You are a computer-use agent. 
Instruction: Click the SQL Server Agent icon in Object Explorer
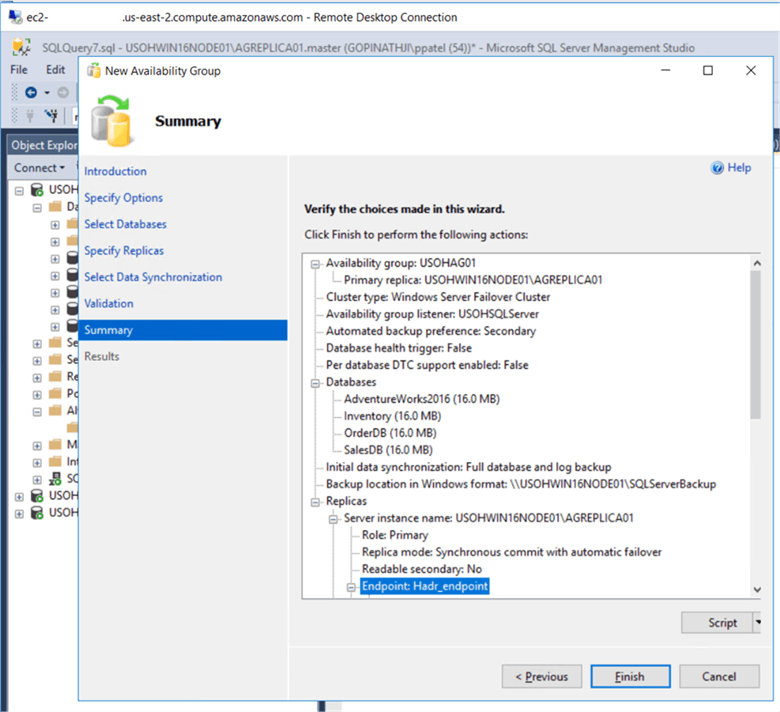(x=55, y=479)
